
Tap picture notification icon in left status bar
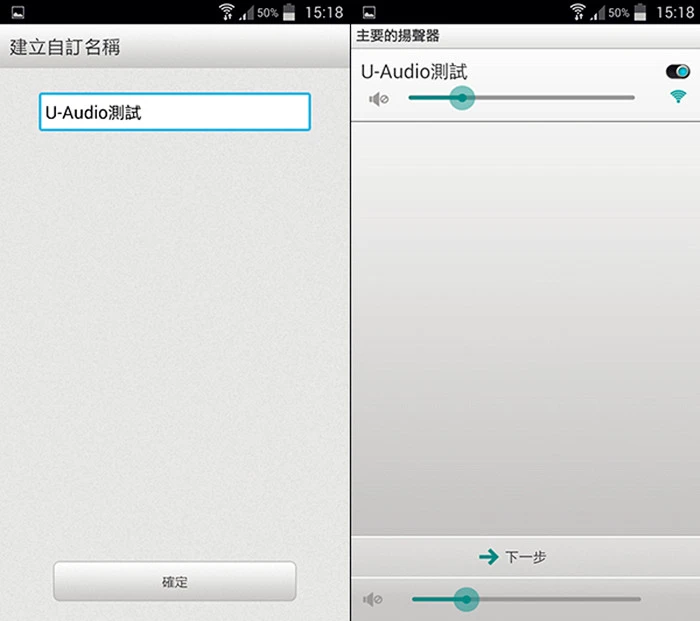coord(18,13)
